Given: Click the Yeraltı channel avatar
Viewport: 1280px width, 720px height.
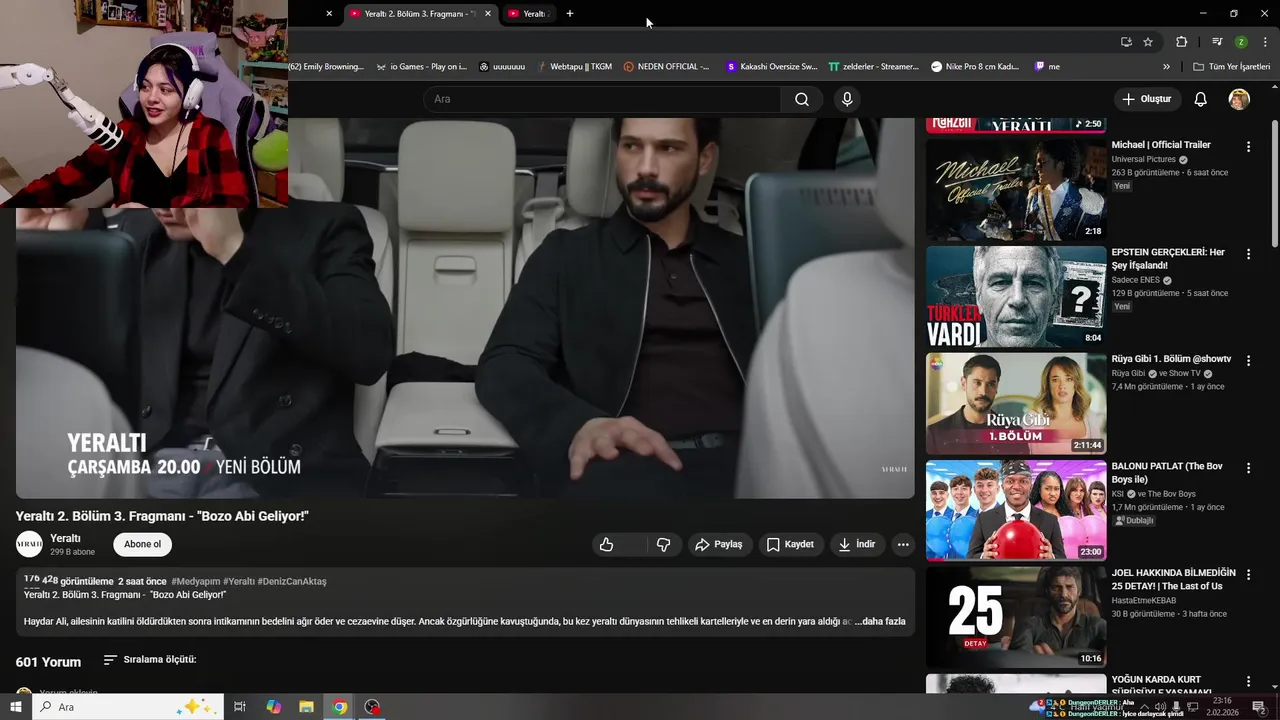Looking at the screenshot, I should 29,544.
